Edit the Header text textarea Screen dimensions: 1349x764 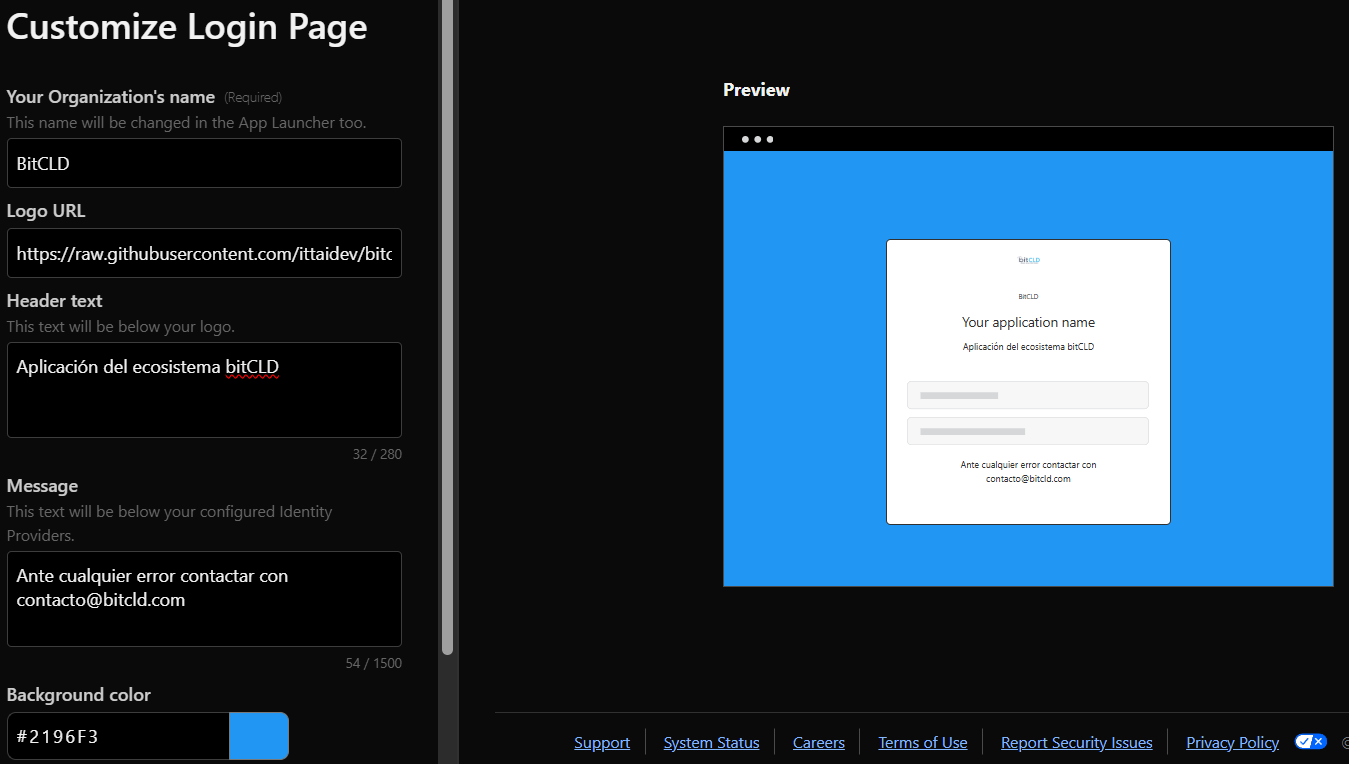point(204,390)
